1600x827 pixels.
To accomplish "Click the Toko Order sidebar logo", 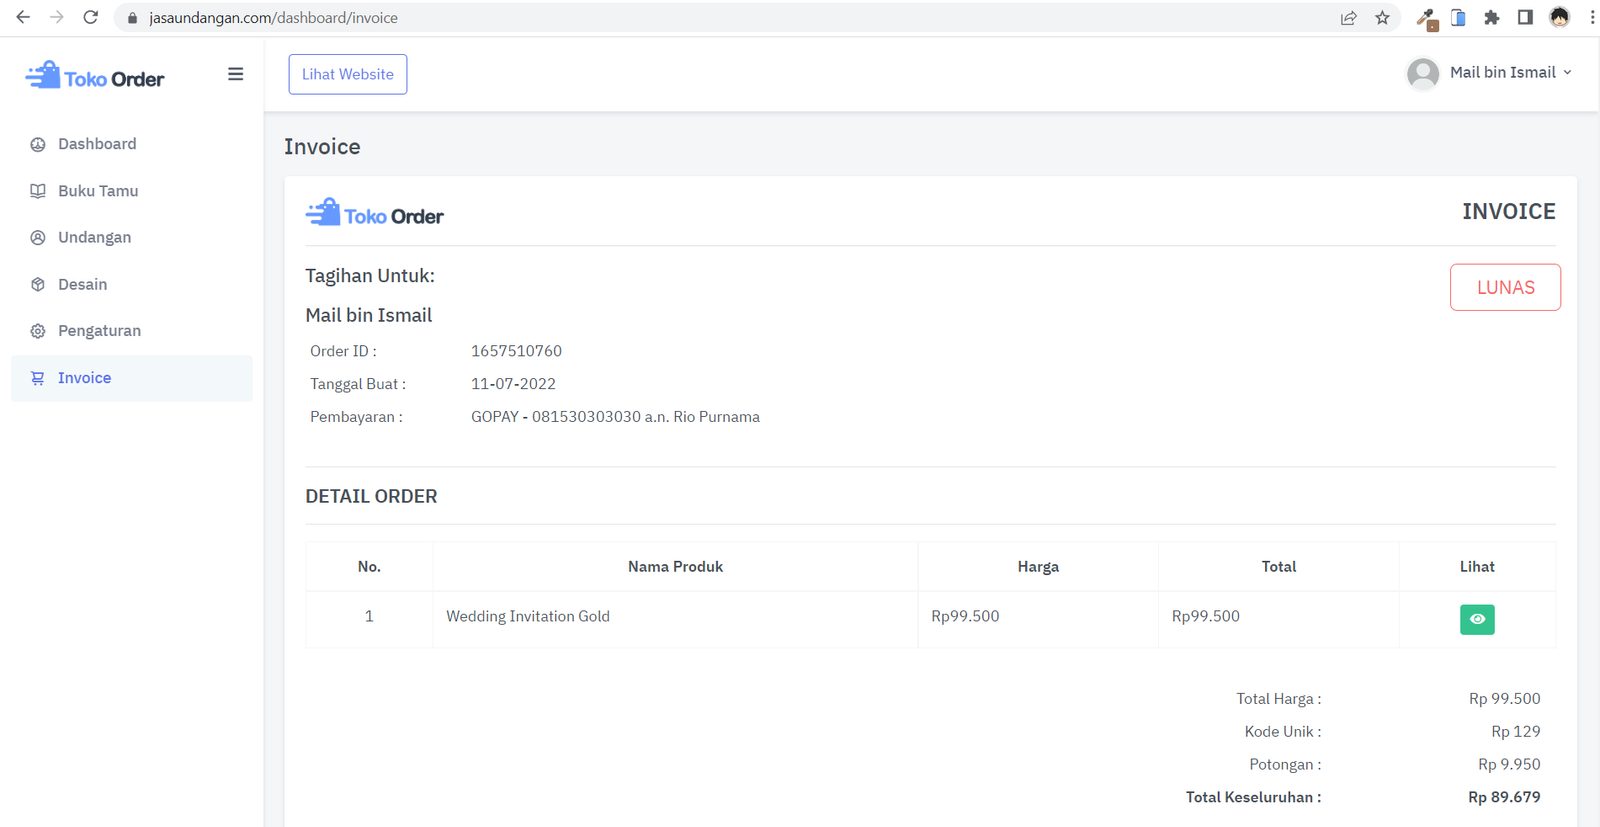I will click(x=95, y=77).
